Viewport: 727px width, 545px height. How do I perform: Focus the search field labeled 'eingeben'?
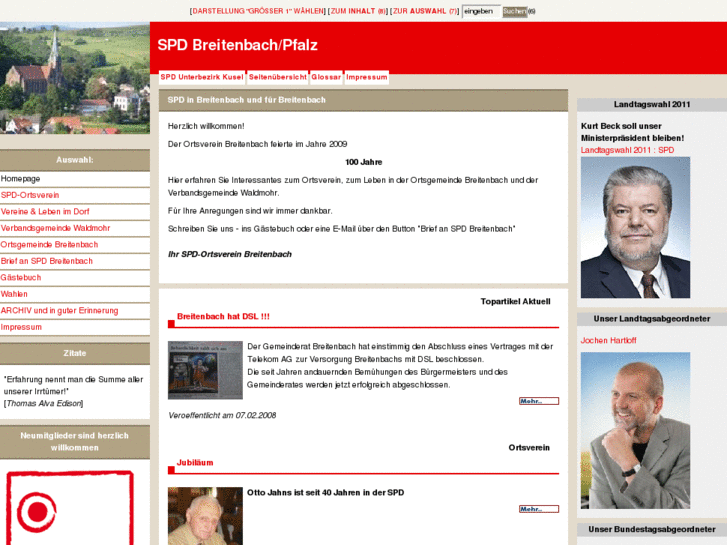[481, 11]
